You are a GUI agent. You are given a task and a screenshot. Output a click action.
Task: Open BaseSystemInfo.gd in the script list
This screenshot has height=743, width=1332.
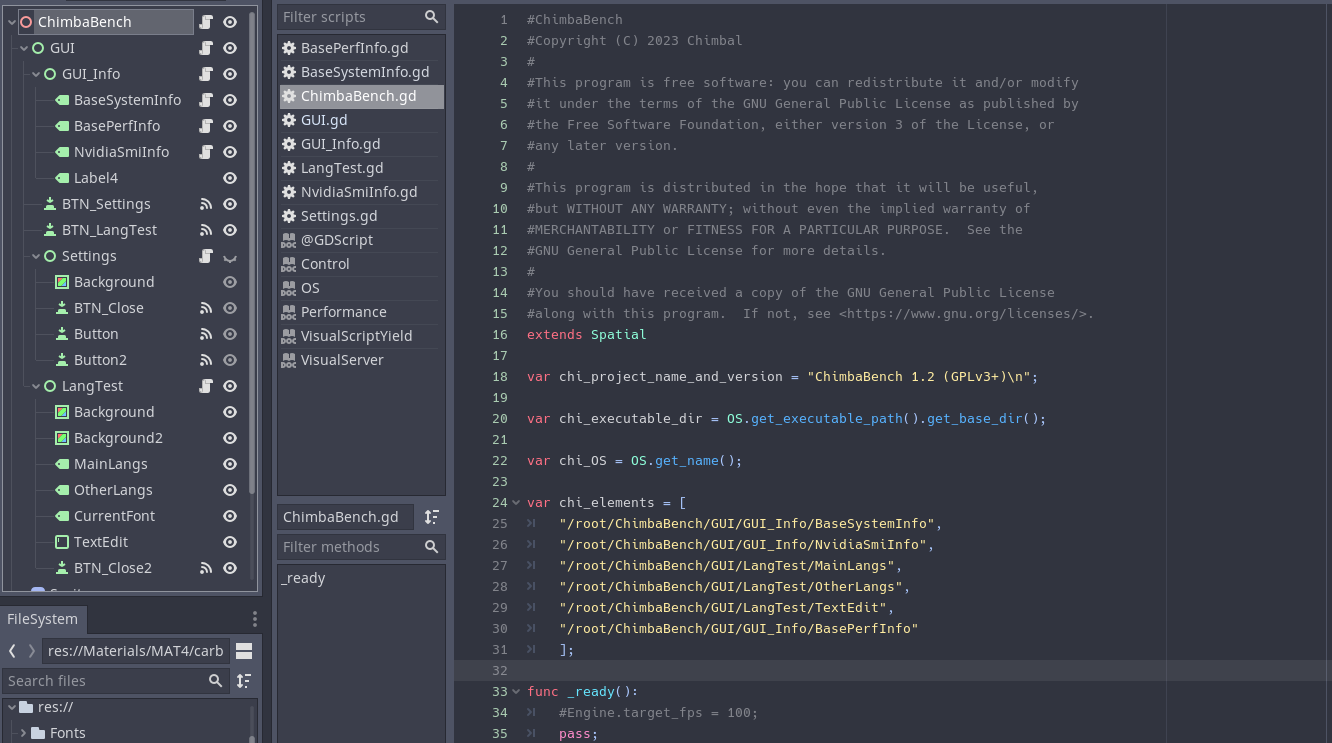click(x=361, y=72)
